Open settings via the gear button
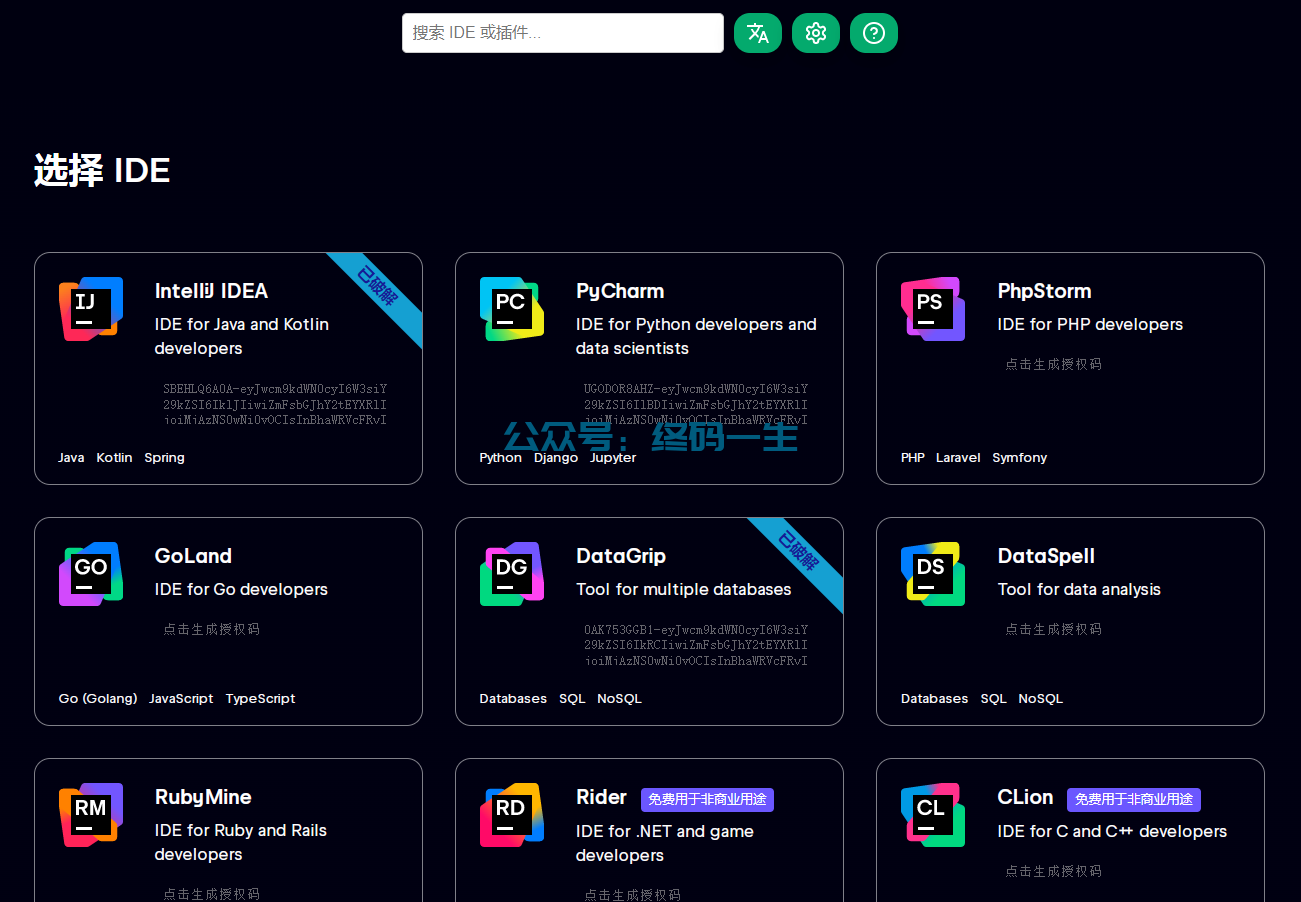 816,33
